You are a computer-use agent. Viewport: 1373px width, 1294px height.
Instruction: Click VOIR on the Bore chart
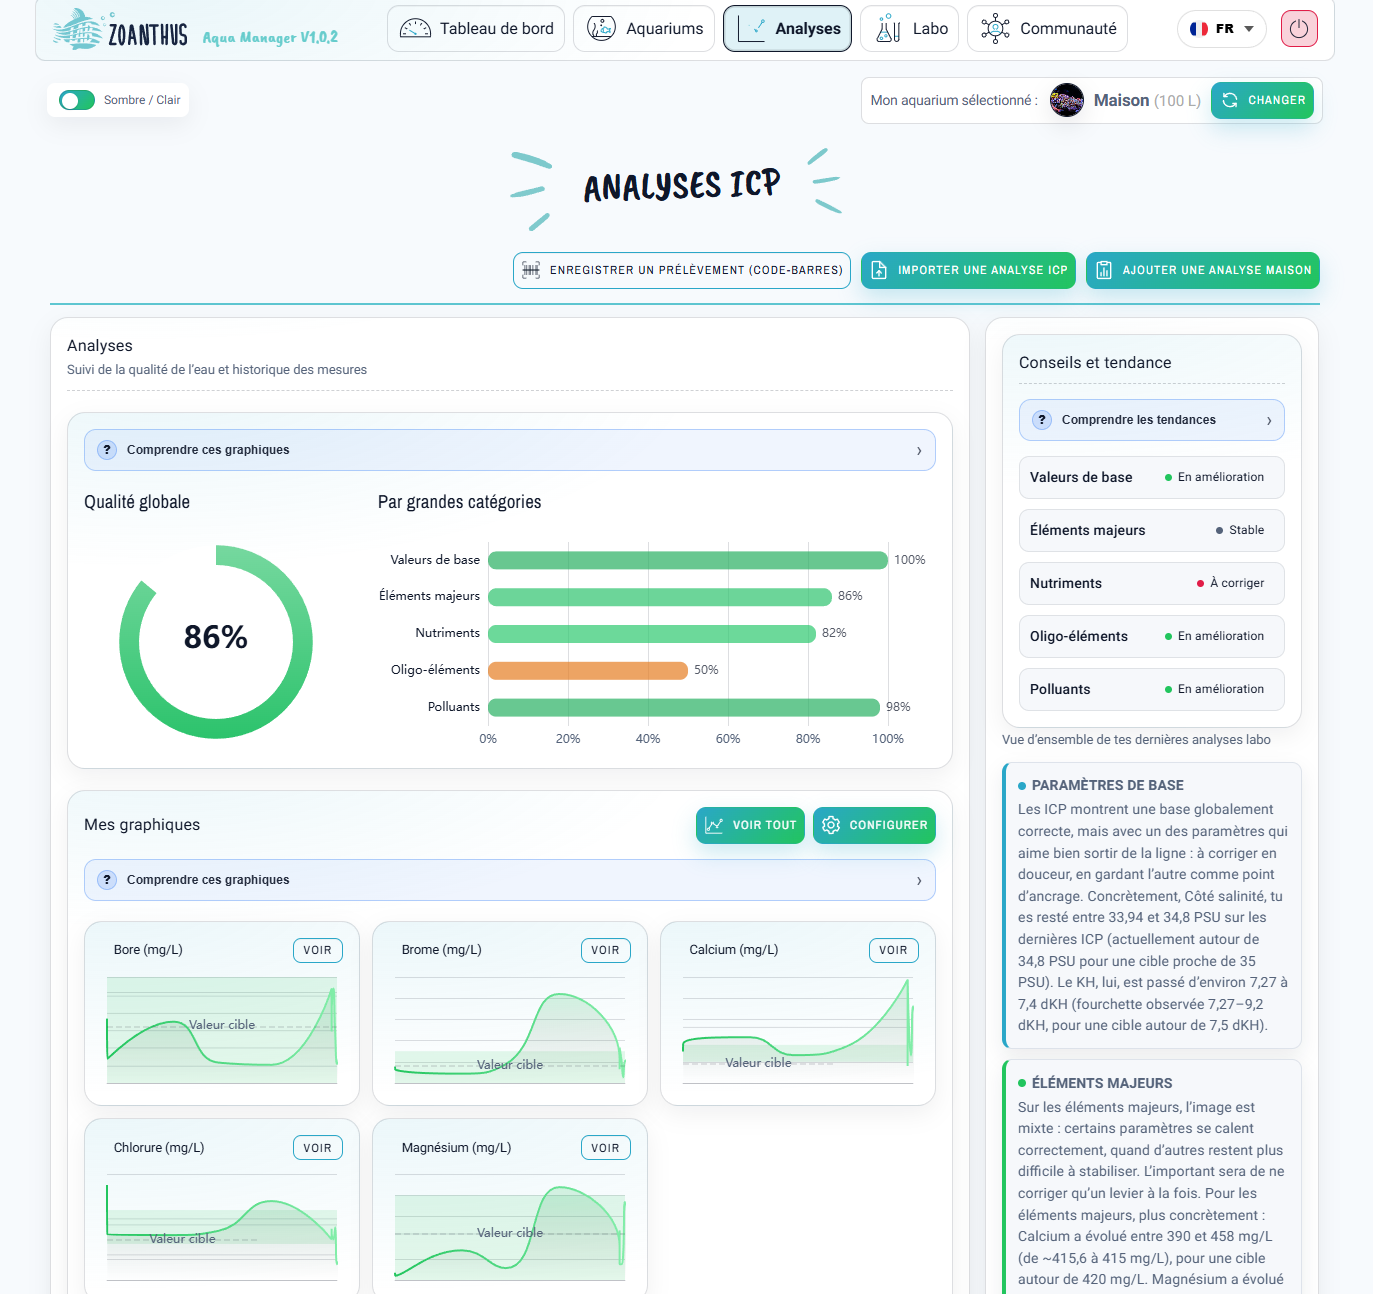318,950
